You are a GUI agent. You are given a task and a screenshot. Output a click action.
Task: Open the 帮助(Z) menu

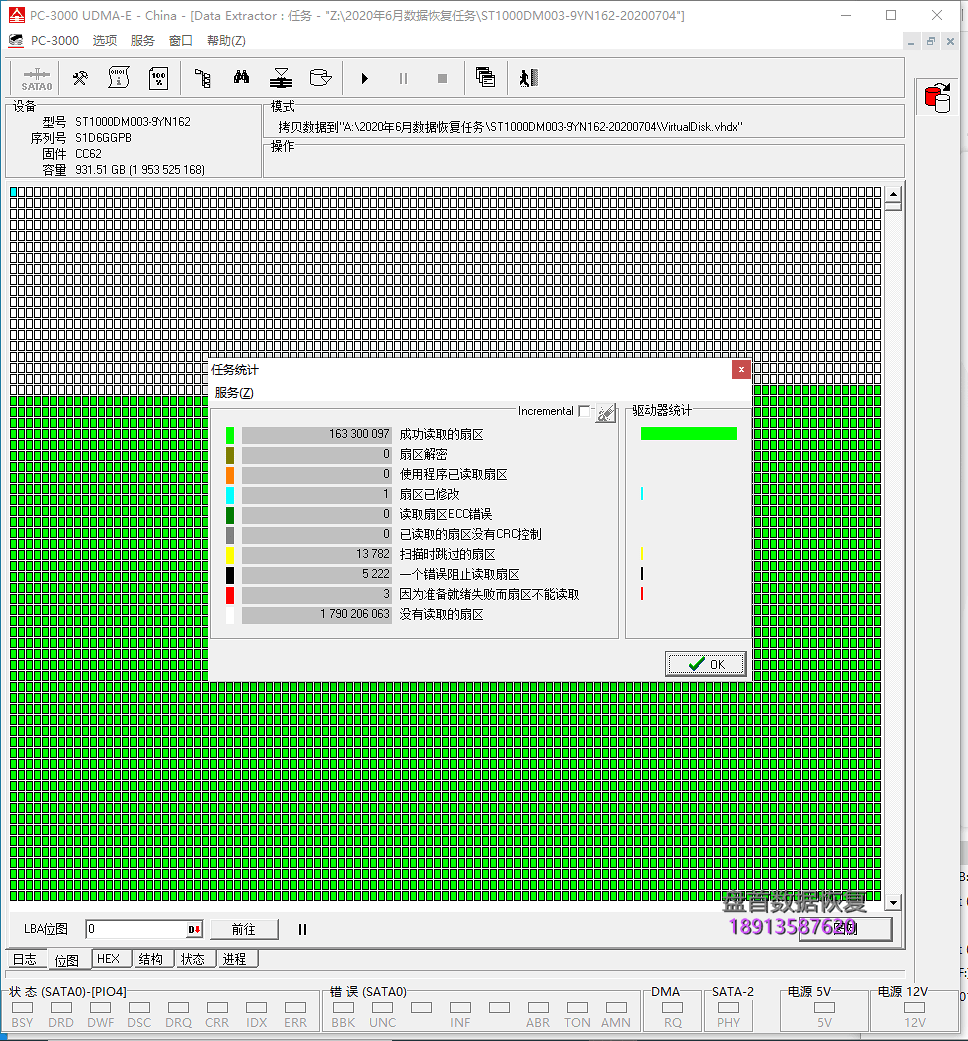226,40
